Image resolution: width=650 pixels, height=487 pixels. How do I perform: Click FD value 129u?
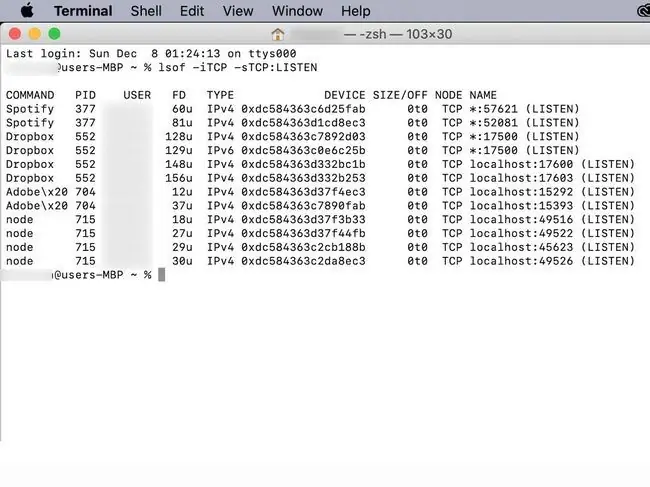coord(179,150)
